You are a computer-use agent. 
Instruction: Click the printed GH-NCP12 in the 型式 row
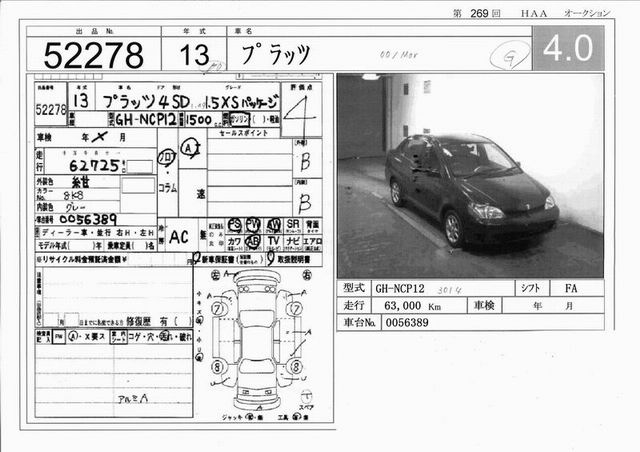click(400, 289)
